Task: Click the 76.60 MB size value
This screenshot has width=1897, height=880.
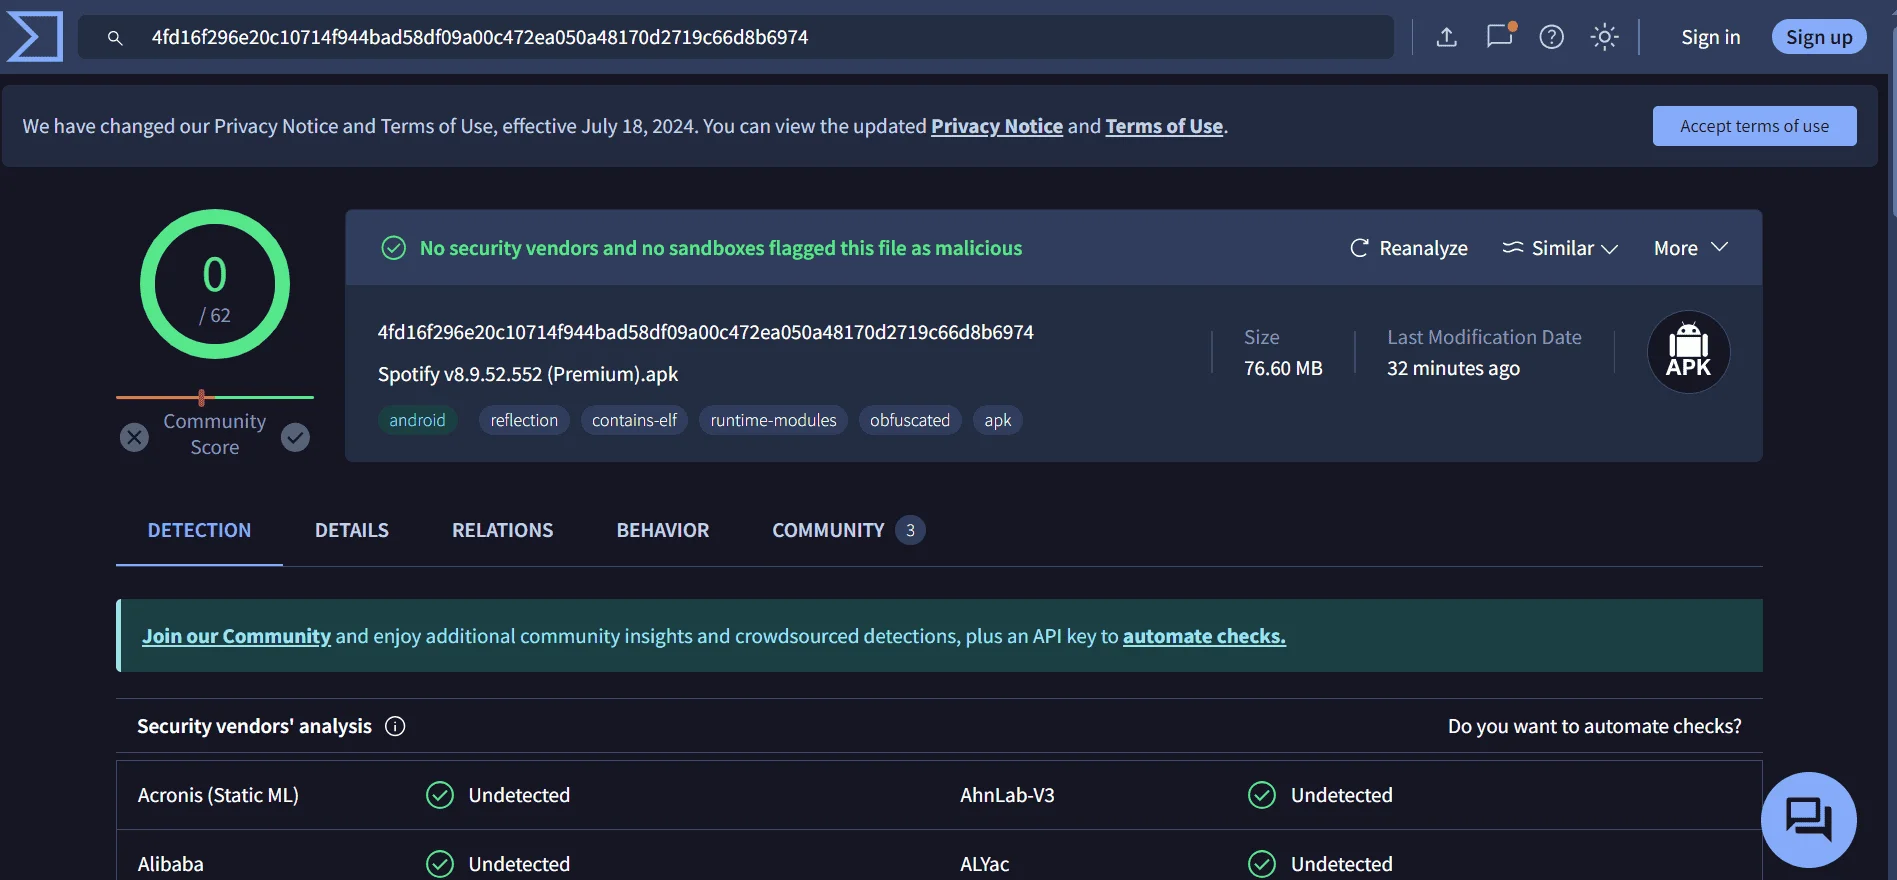Action: coord(1283,368)
